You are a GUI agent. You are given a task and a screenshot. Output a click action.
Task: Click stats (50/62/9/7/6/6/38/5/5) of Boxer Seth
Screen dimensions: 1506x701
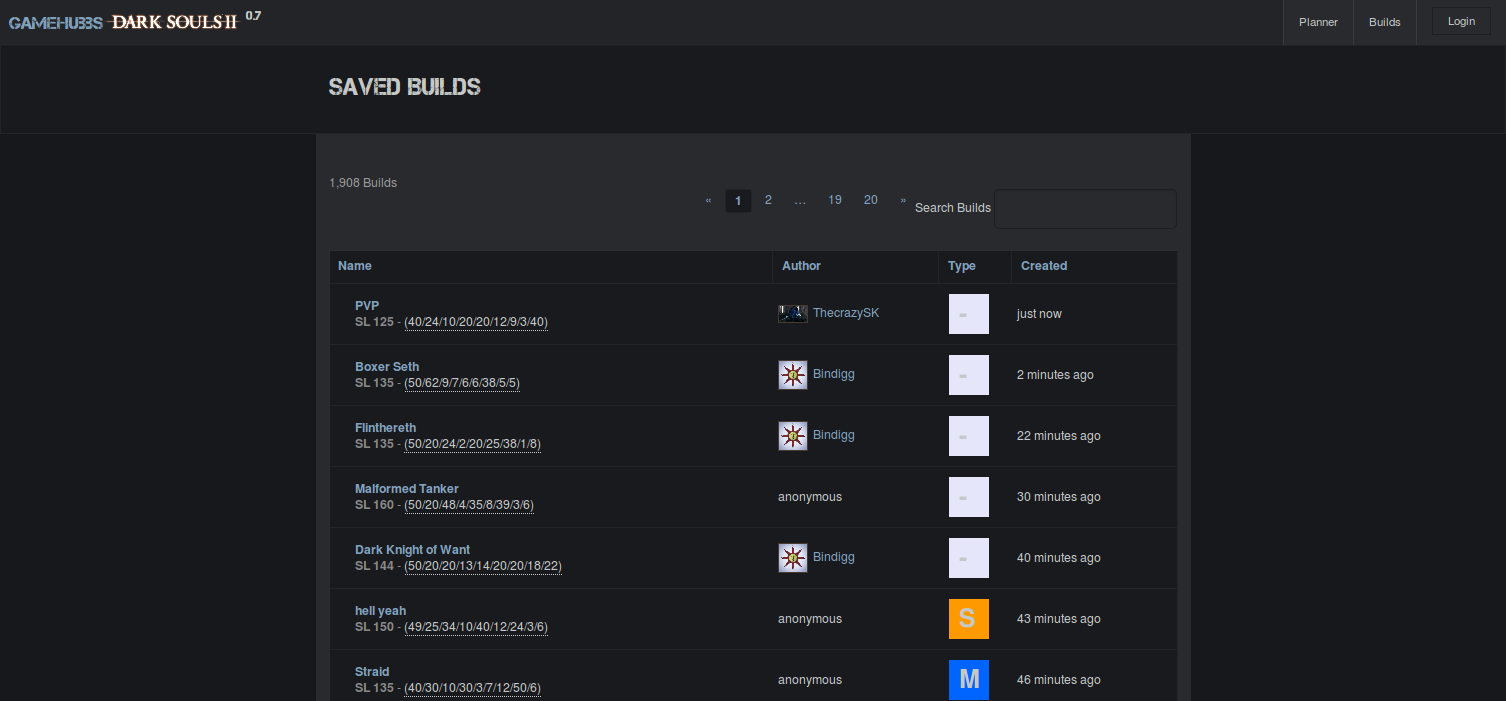[462, 383]
